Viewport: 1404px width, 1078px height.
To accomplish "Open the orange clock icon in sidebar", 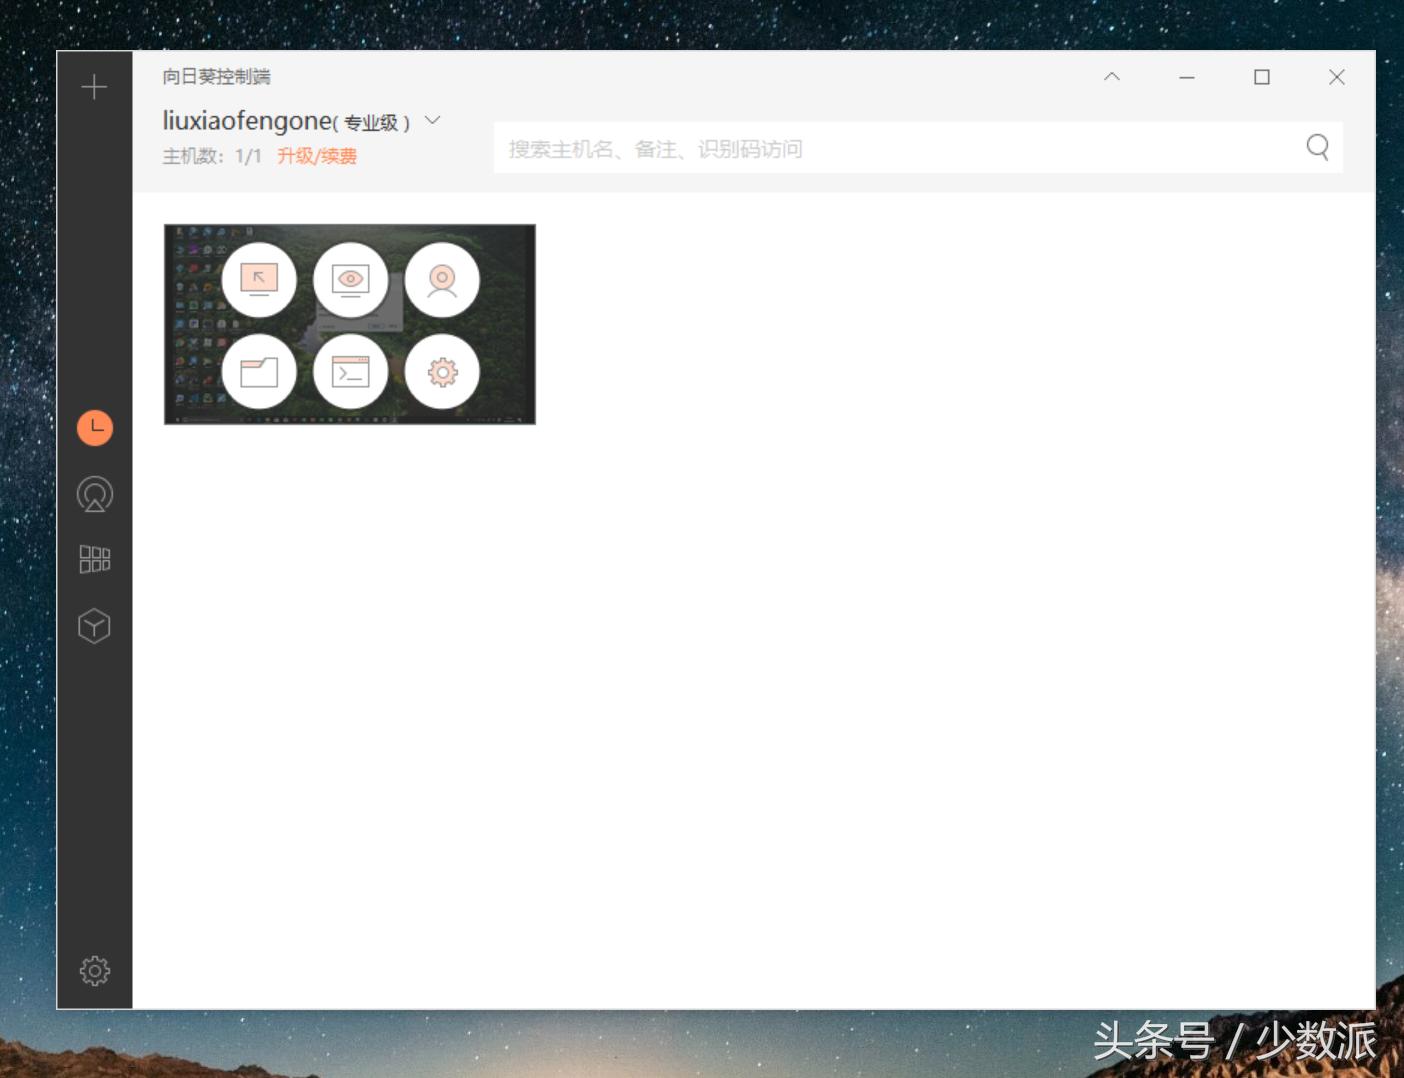I will 95,428.
